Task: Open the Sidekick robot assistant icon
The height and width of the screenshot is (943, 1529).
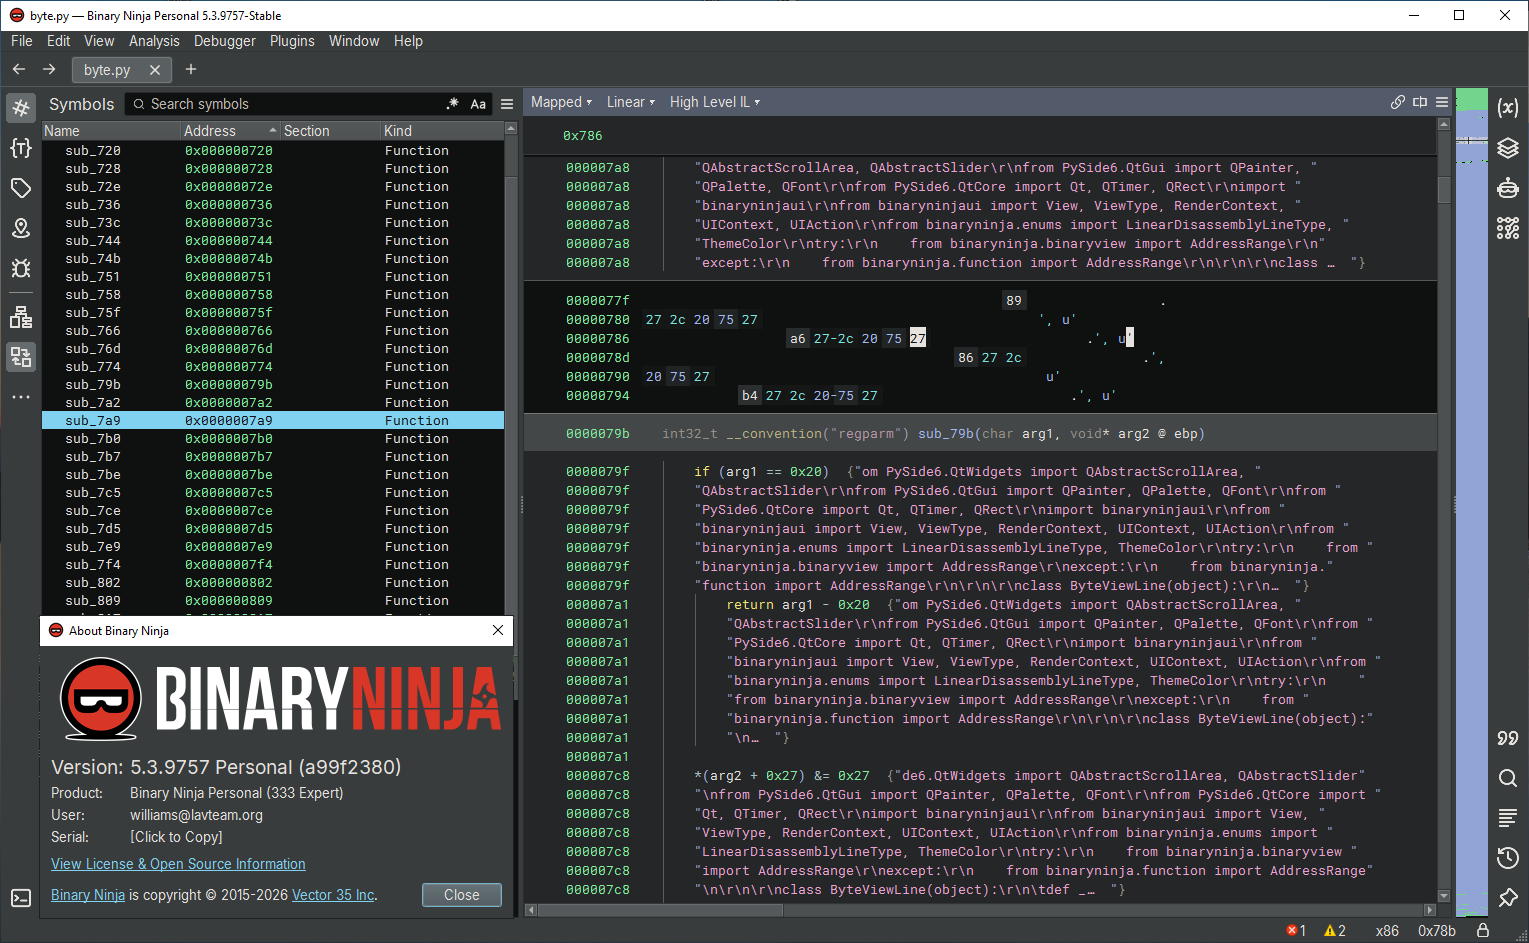Action: tap(1508, 188)
